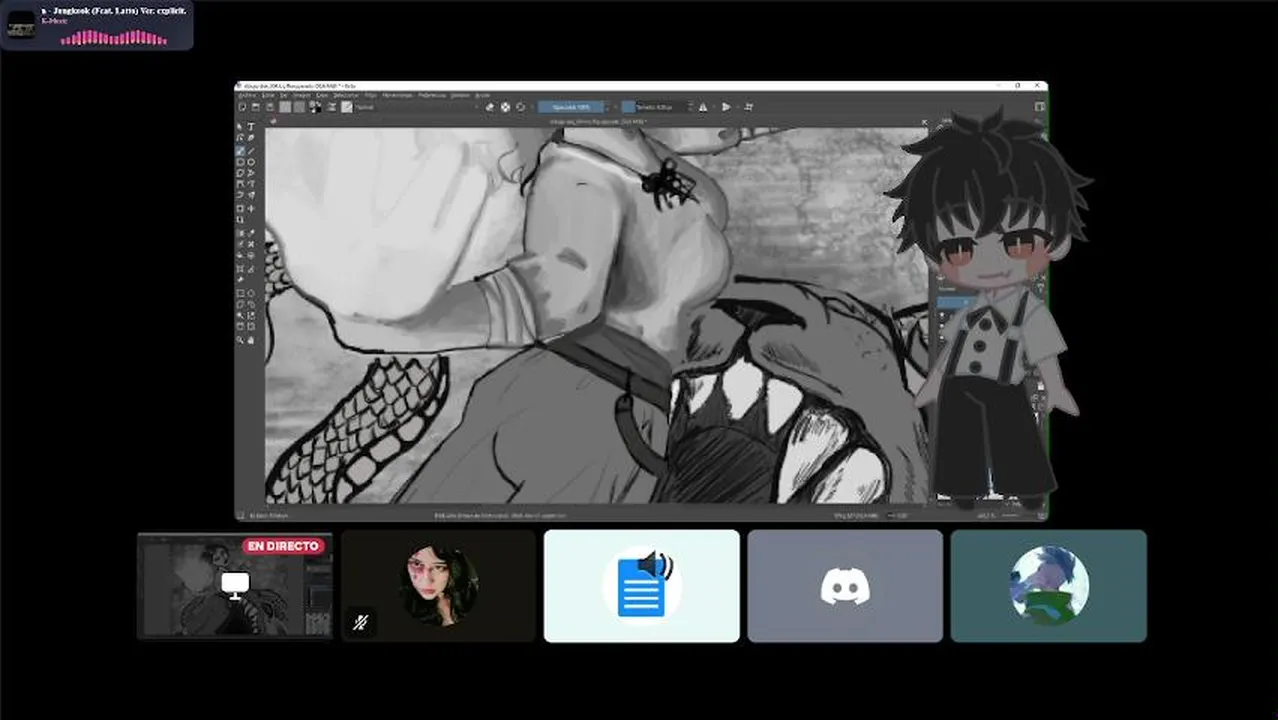Open the Archivo menu
The height and width of the screenshot is (720, 1278).
246,95
